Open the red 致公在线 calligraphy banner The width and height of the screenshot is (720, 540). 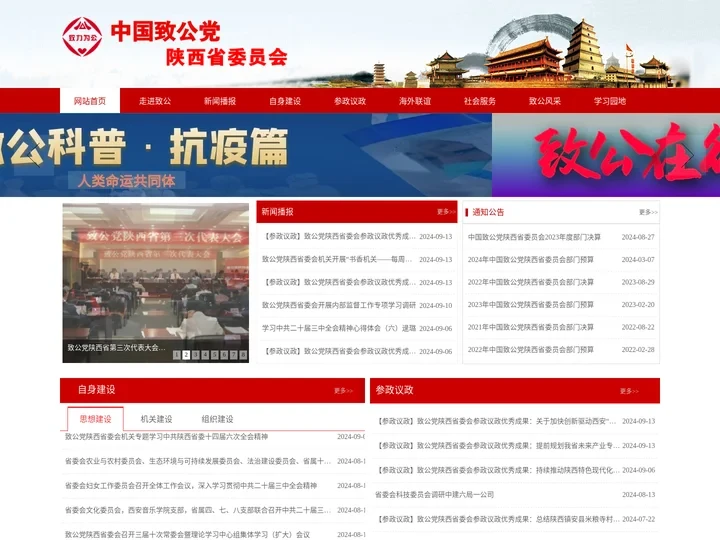pos(606,155)
